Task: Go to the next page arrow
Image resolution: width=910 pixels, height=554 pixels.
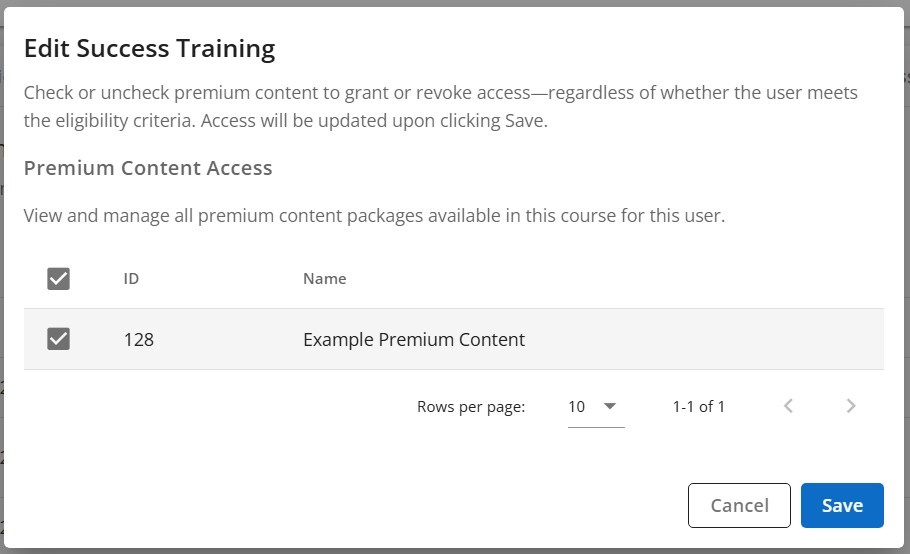Action: click(x=851, y=406)
